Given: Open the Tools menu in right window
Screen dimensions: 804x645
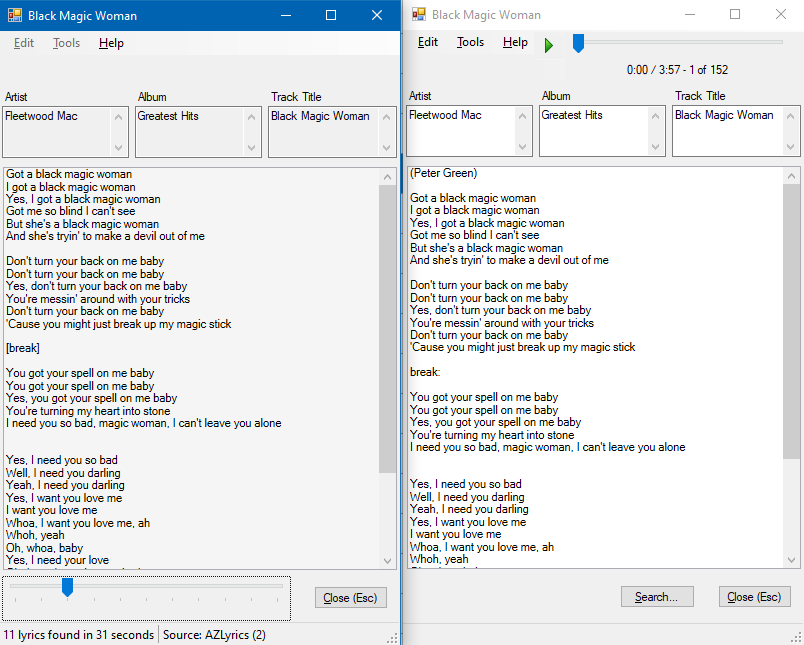Looking at the screenshot, I should [x=470, y=42].
